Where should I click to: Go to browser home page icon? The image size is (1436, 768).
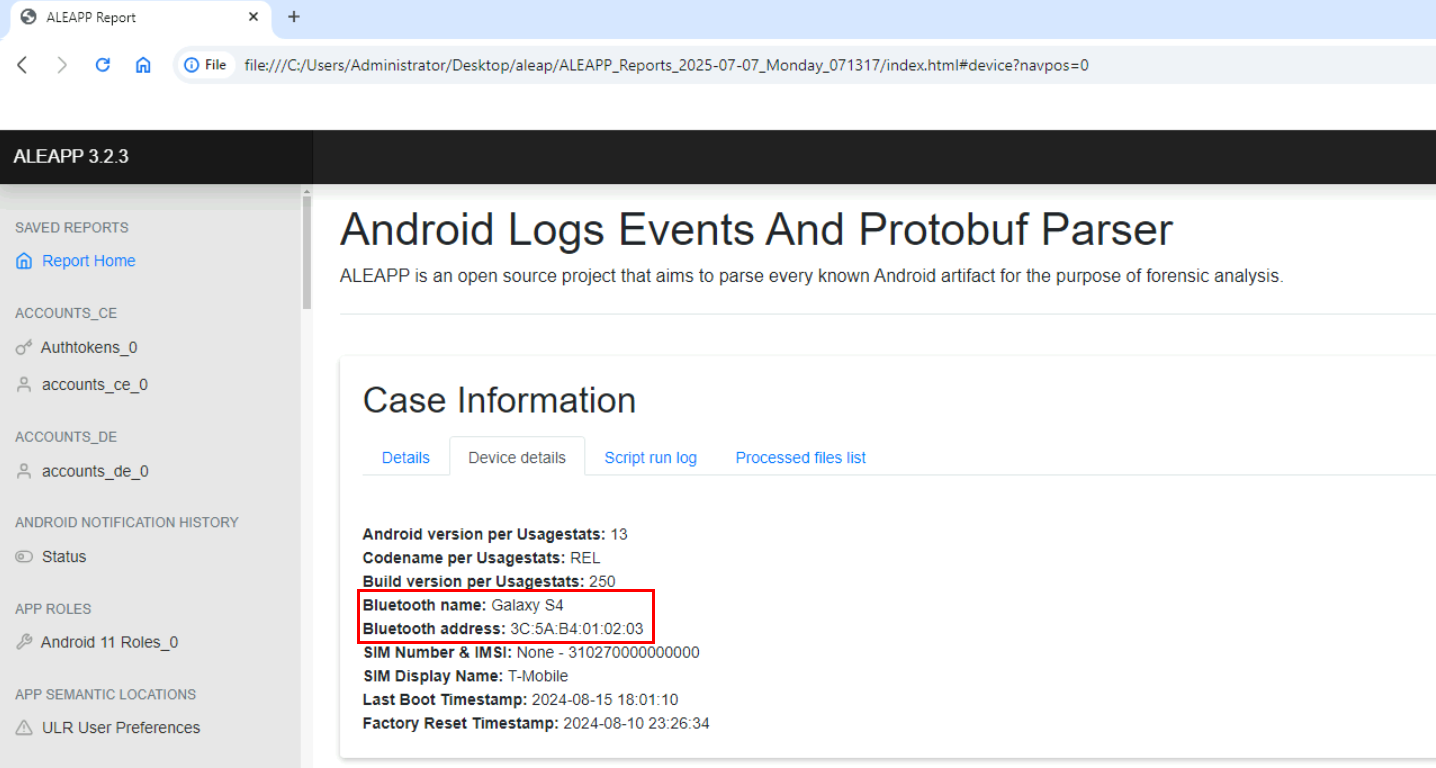[x=143, y=65]
